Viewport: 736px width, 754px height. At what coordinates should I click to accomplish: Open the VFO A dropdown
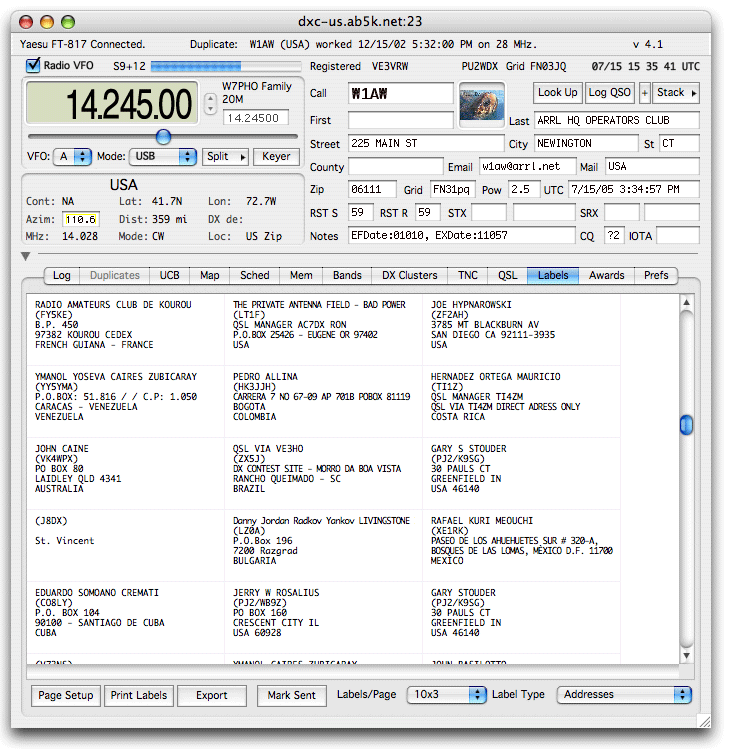click(x=74, y=157)
